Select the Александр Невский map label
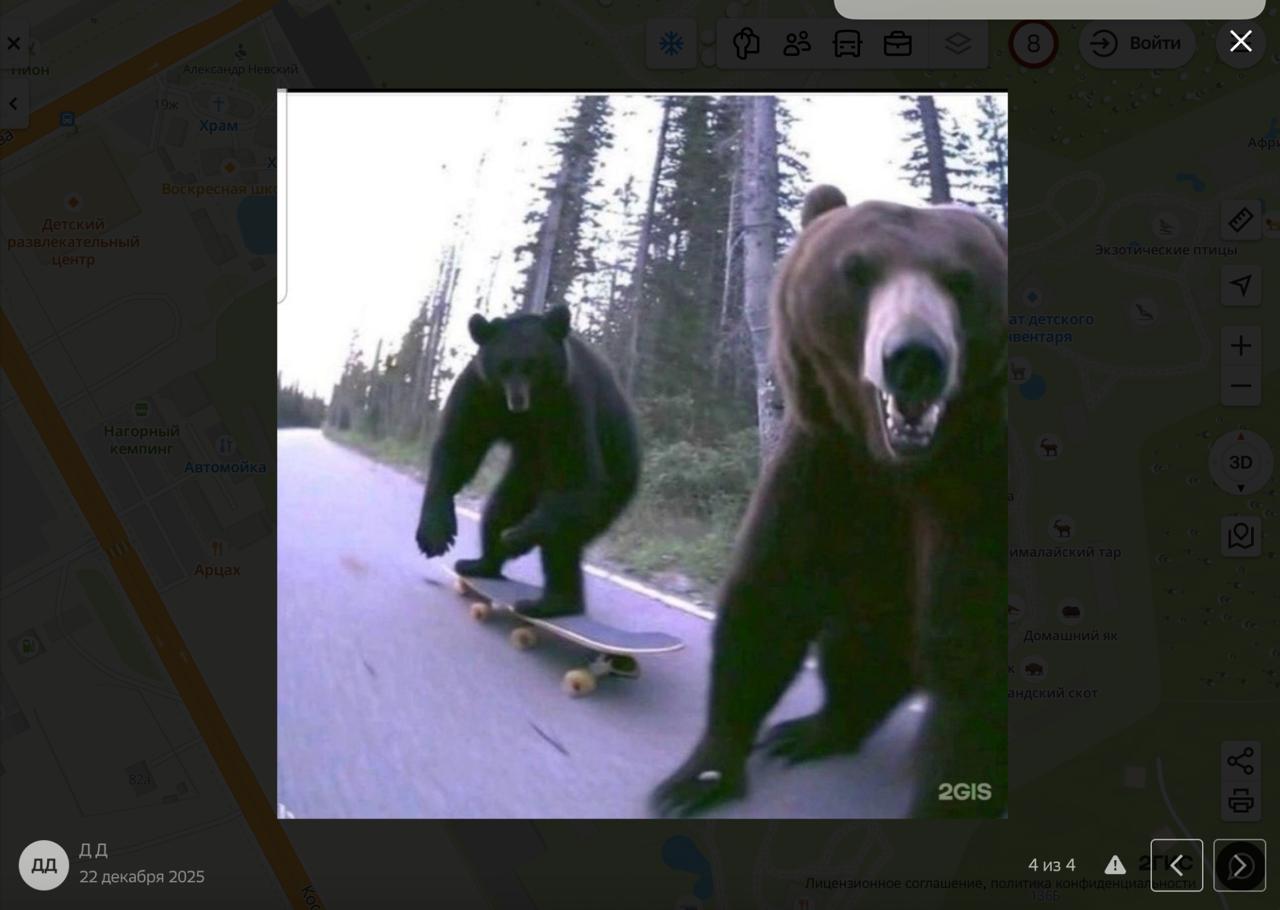Screen dimensions: 1280x910 240,70
